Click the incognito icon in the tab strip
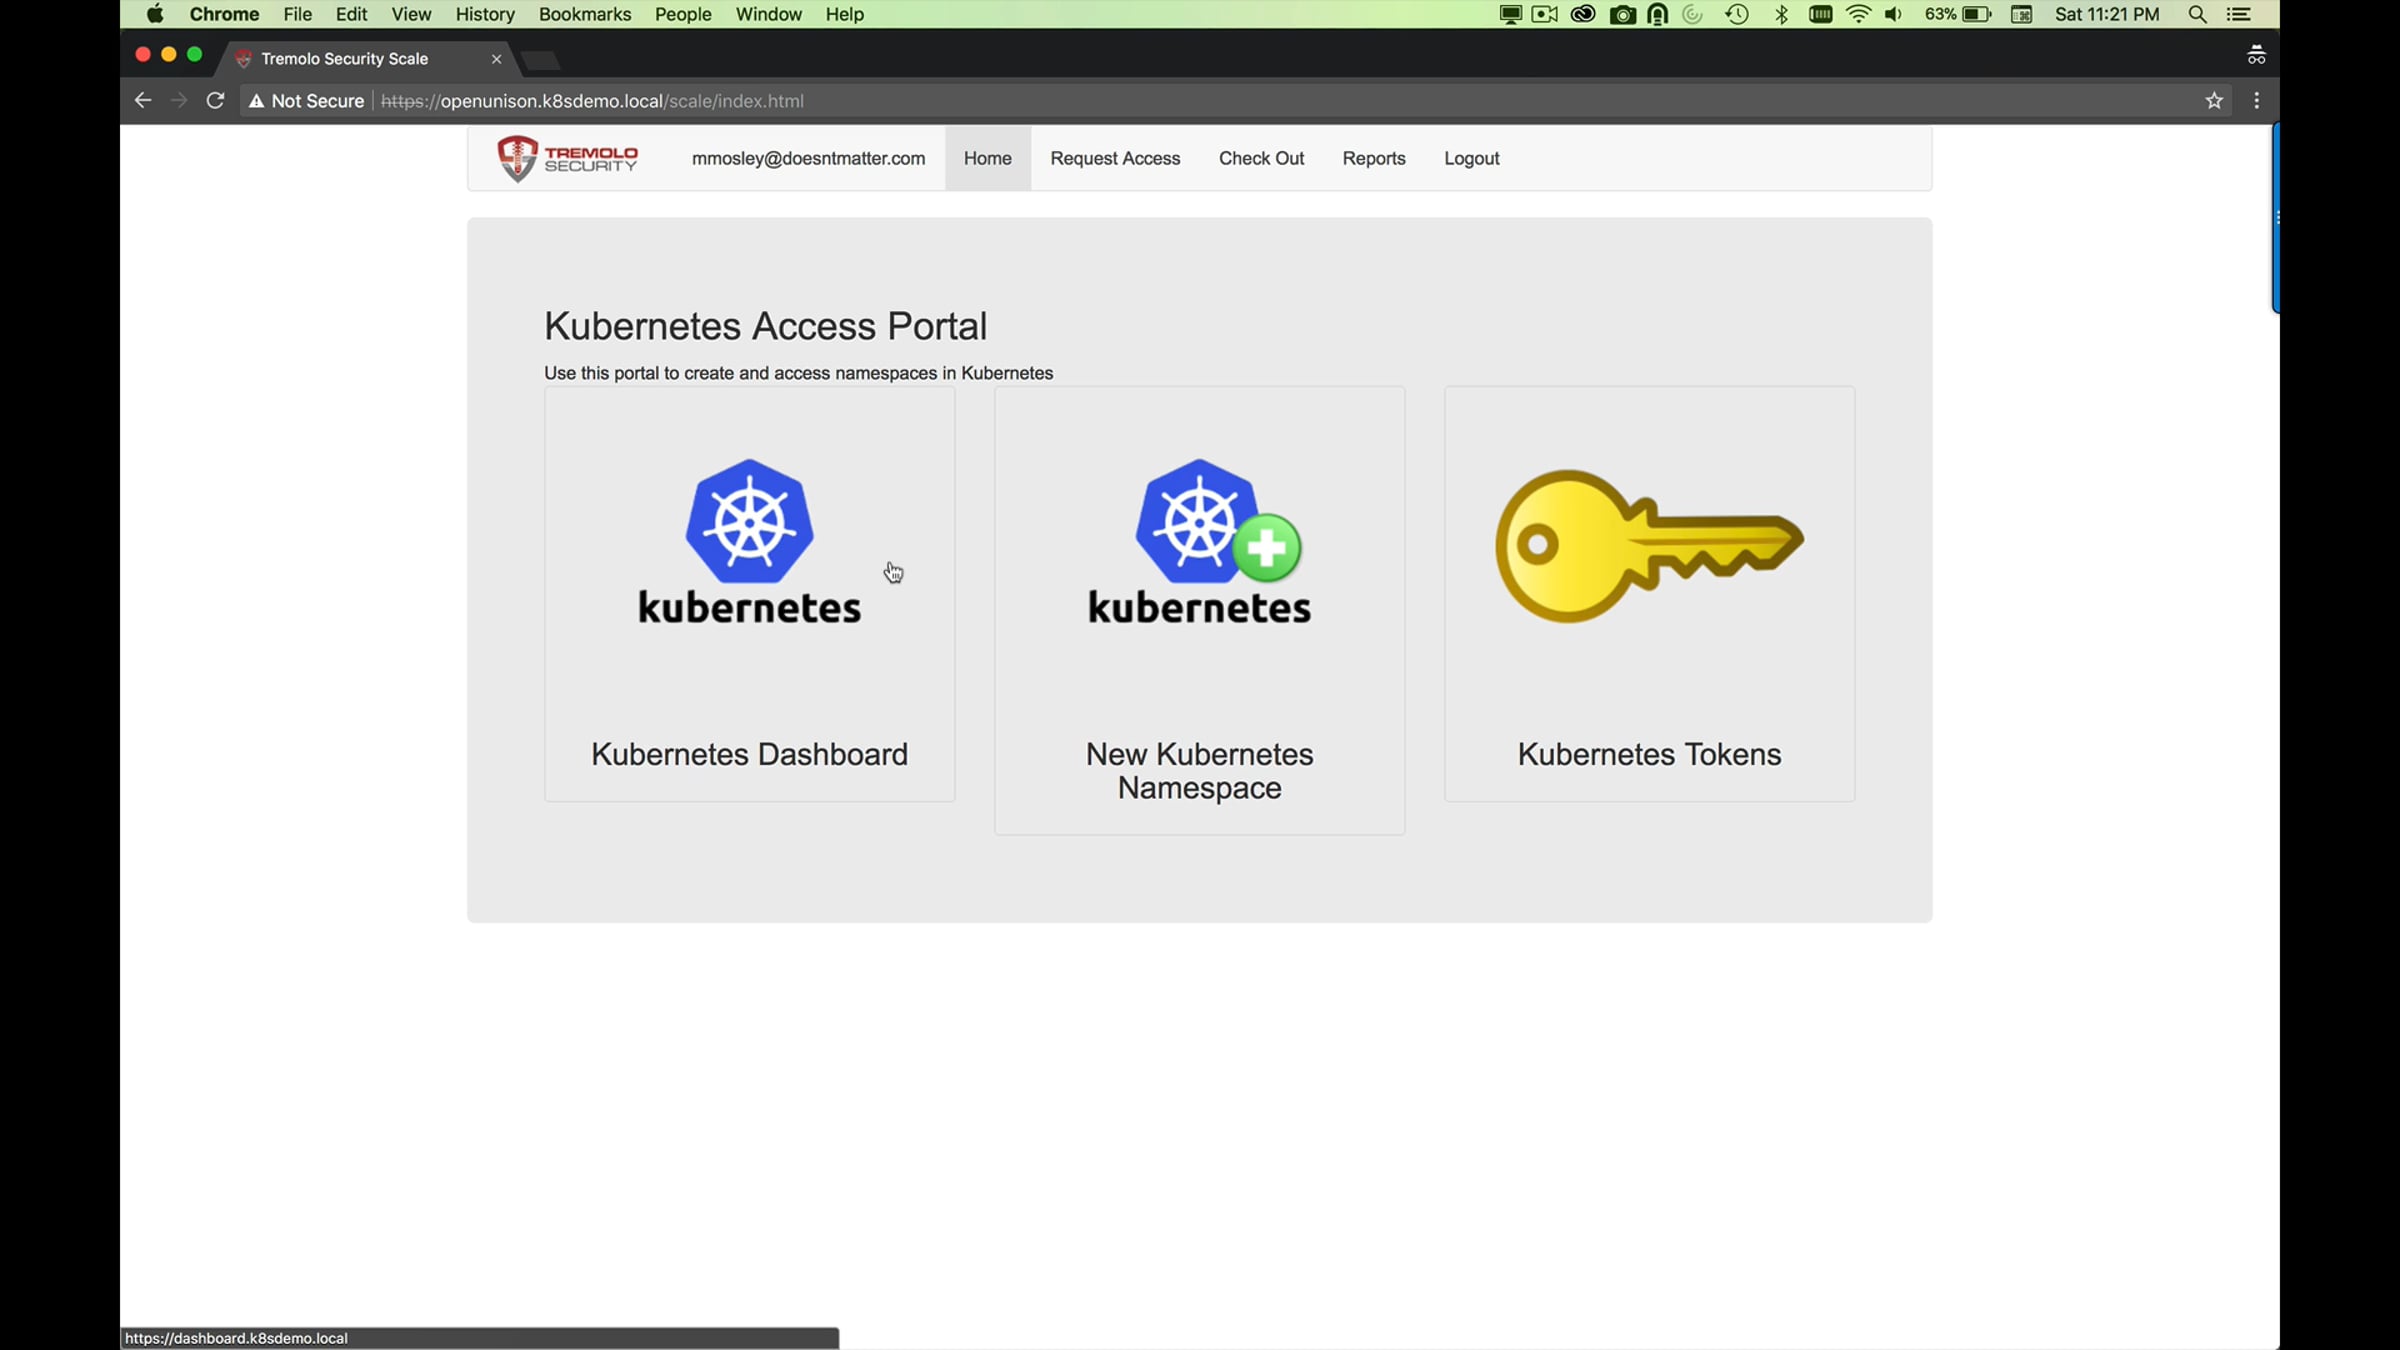 pos(2256,56)
